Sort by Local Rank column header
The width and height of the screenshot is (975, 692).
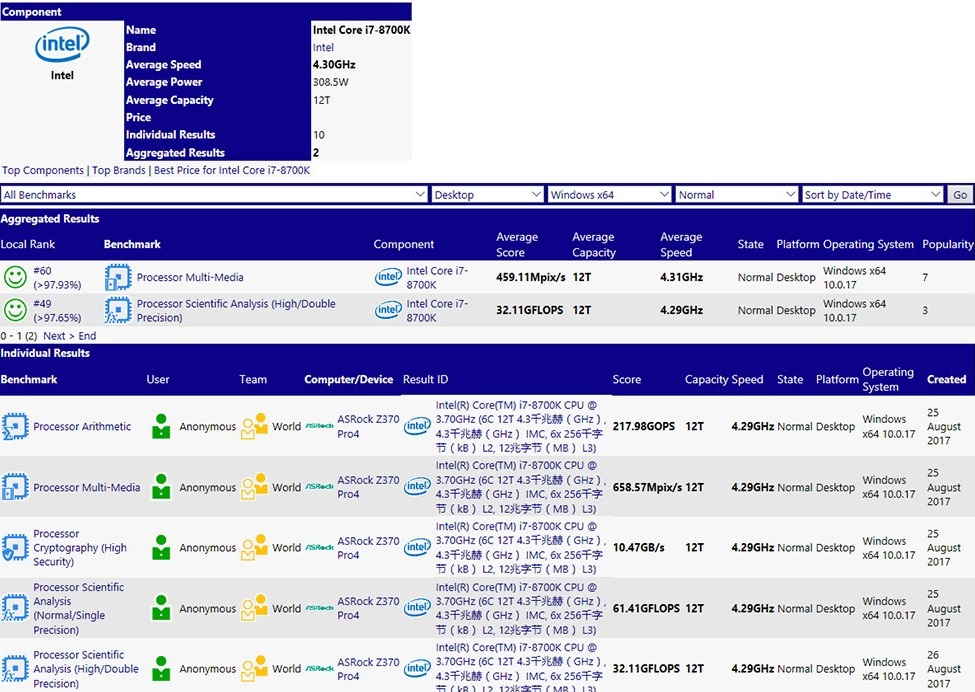pos(28,244)
